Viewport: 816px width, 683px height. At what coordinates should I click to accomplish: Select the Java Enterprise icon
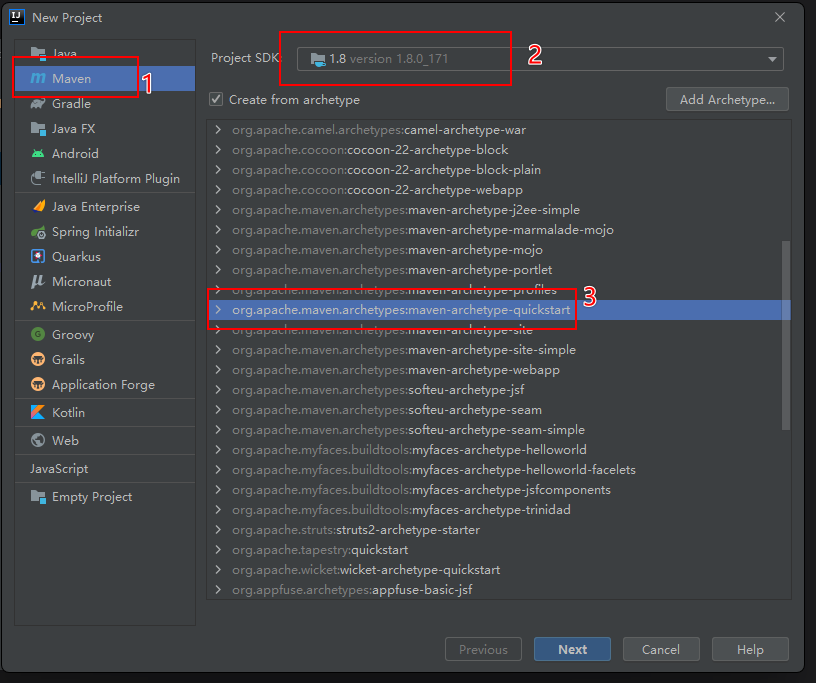[38, 207]
